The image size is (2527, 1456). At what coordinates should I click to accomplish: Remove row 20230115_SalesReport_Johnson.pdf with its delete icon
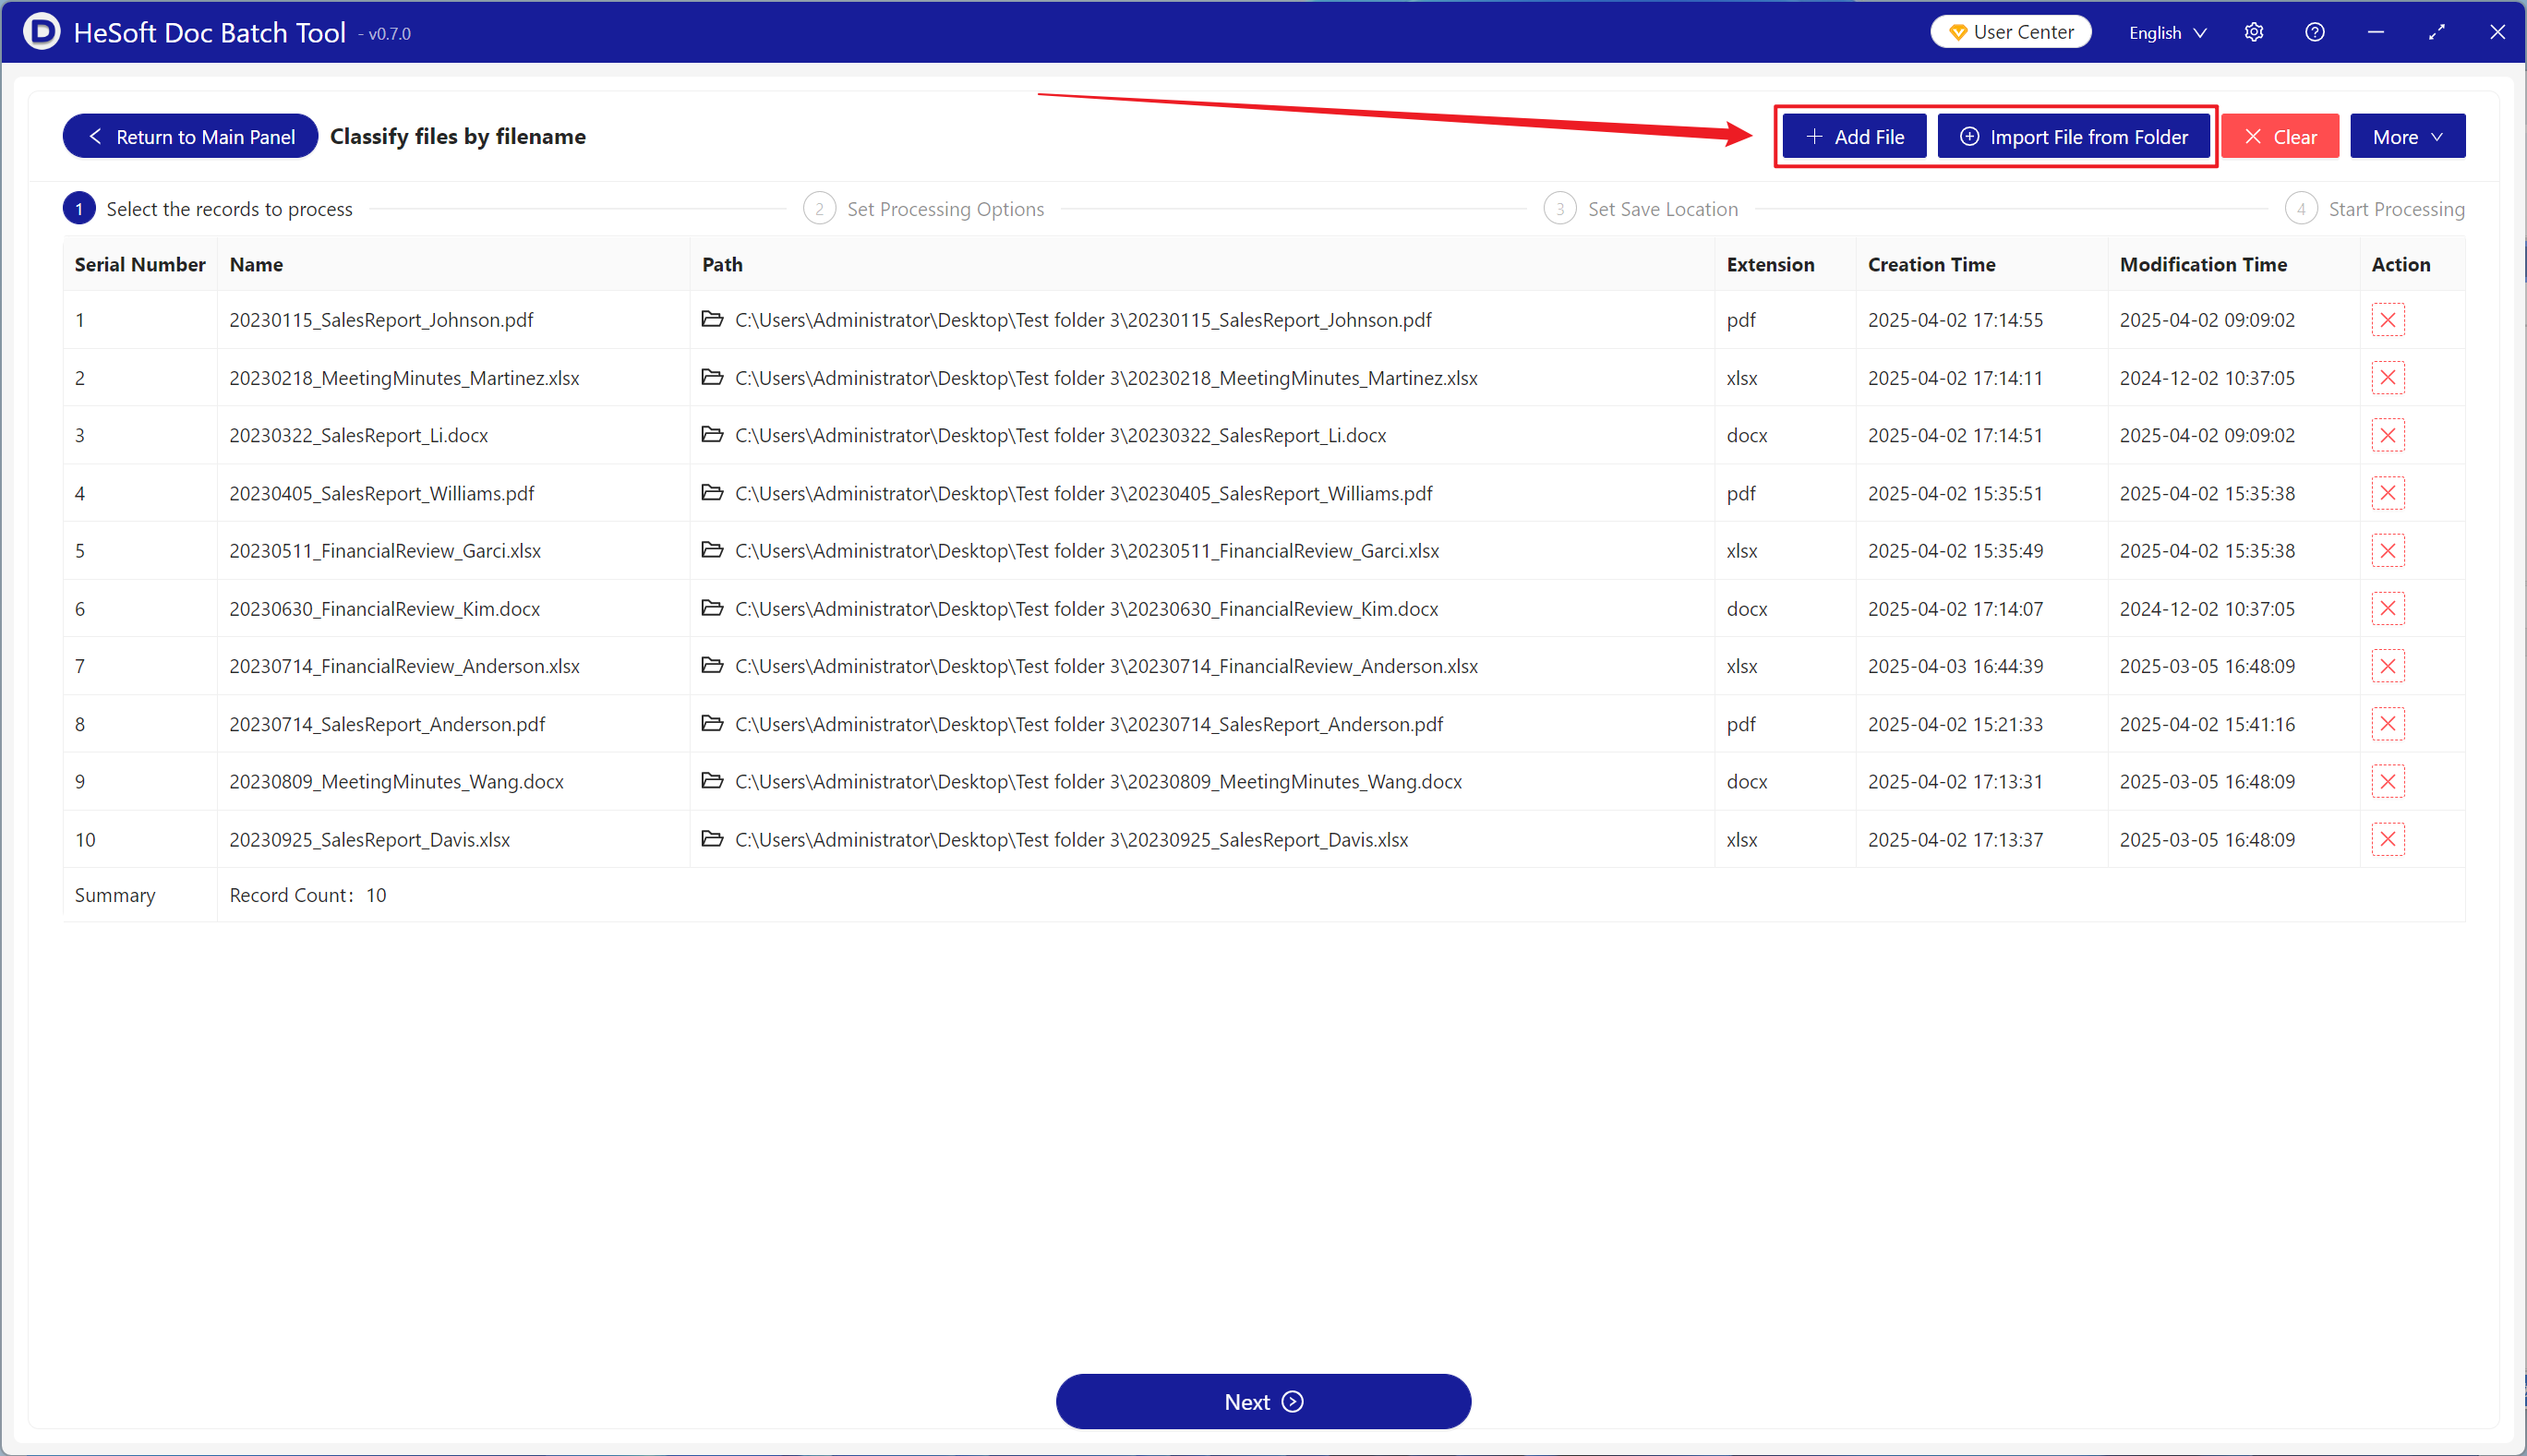pyautogui.click(x=2387, y=320)
